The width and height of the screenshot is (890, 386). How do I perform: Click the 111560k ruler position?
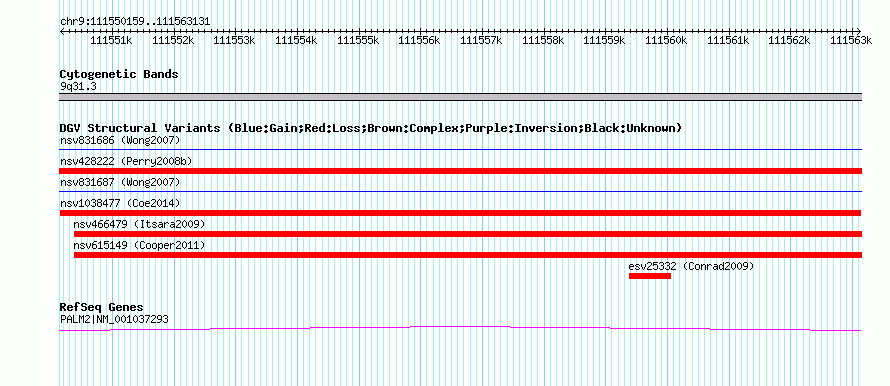point(666,40)
